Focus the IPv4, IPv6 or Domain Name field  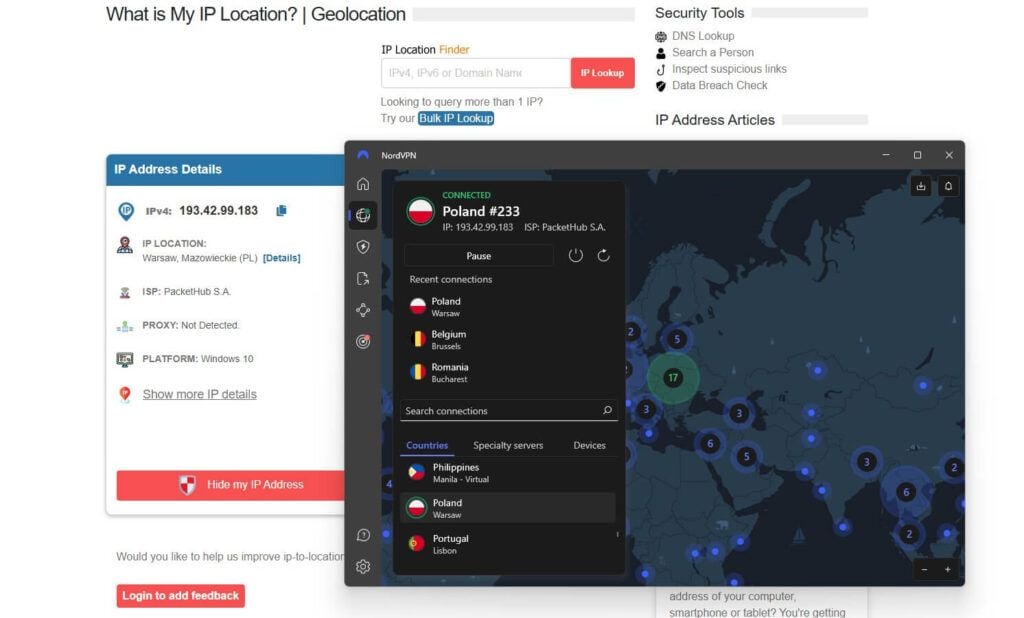[476, 73]
